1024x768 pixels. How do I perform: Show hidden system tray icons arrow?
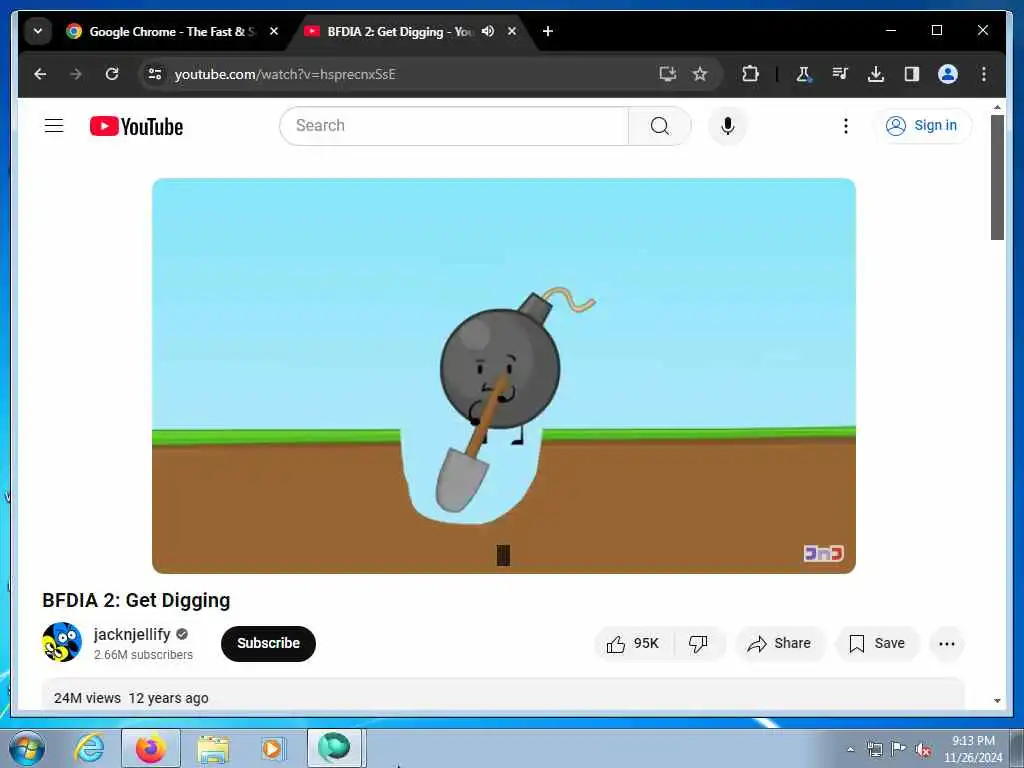[850, 749]
